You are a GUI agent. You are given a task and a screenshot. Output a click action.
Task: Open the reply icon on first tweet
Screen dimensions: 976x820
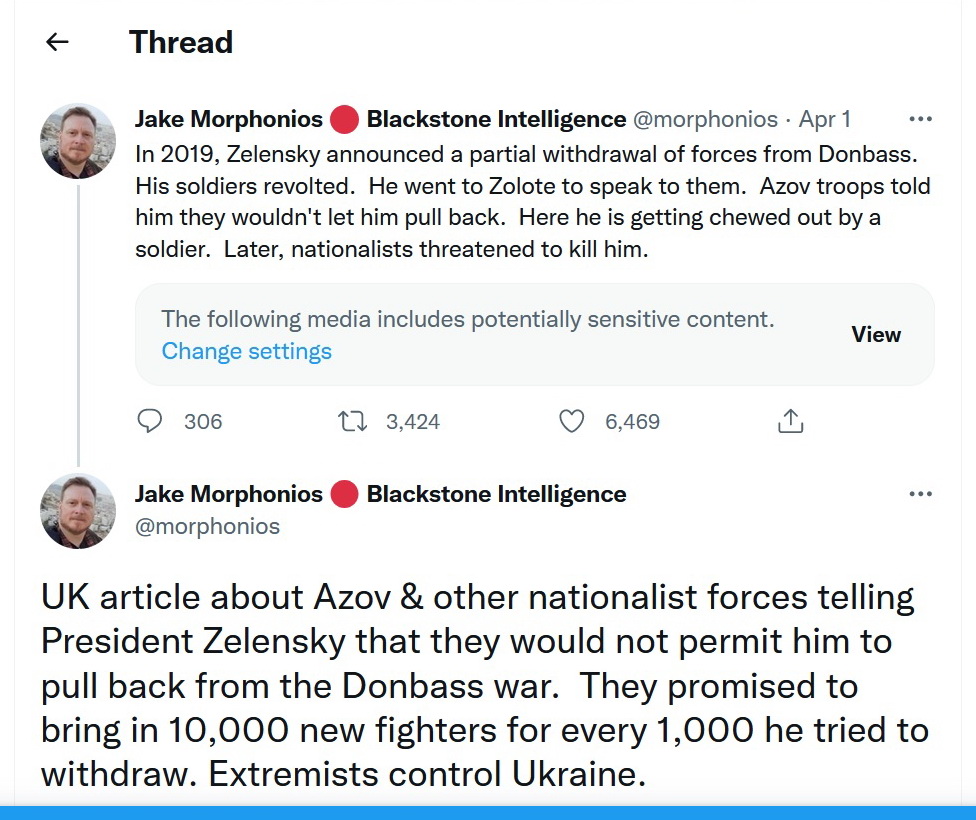150,421
